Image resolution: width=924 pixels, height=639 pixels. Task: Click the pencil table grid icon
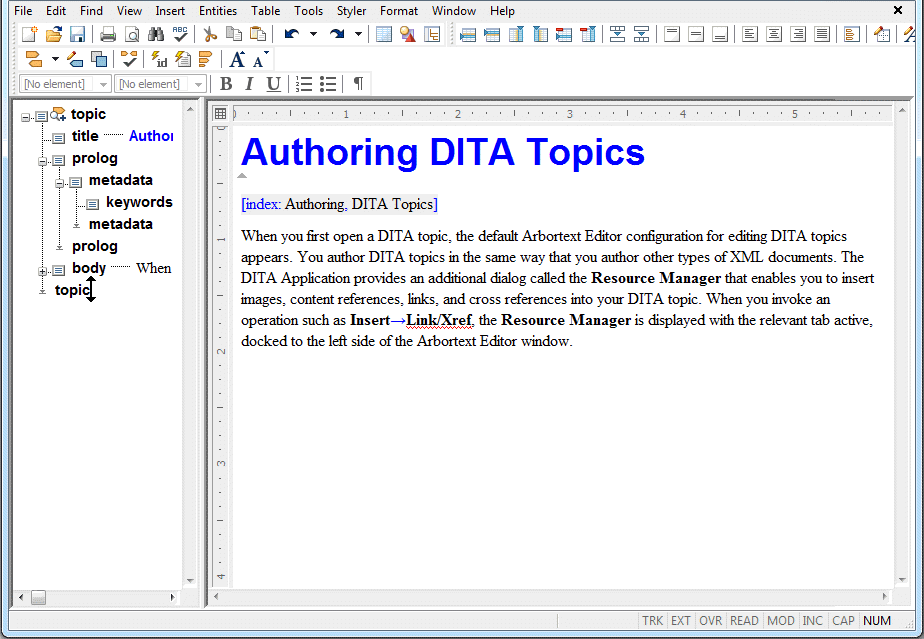click(x=882, y=34)
